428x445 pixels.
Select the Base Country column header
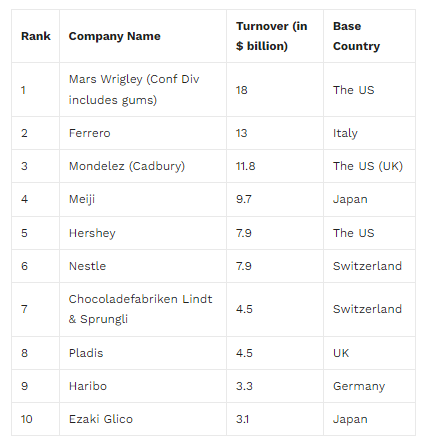pos(356,36)
